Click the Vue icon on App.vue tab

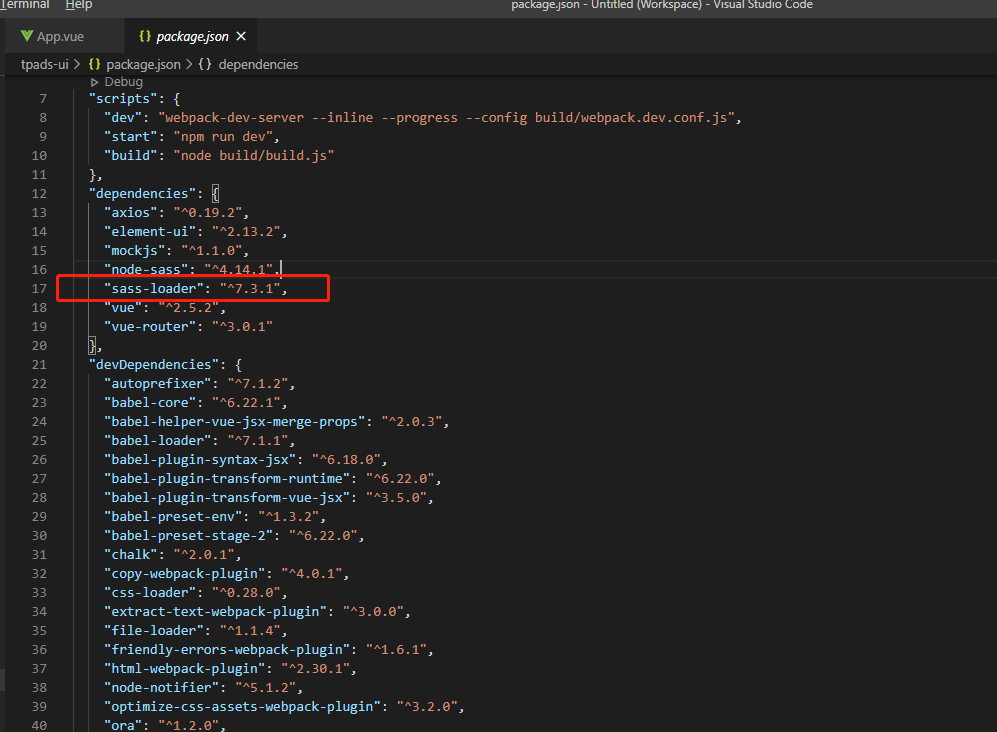pyautogui.click(x=27, y=36)
